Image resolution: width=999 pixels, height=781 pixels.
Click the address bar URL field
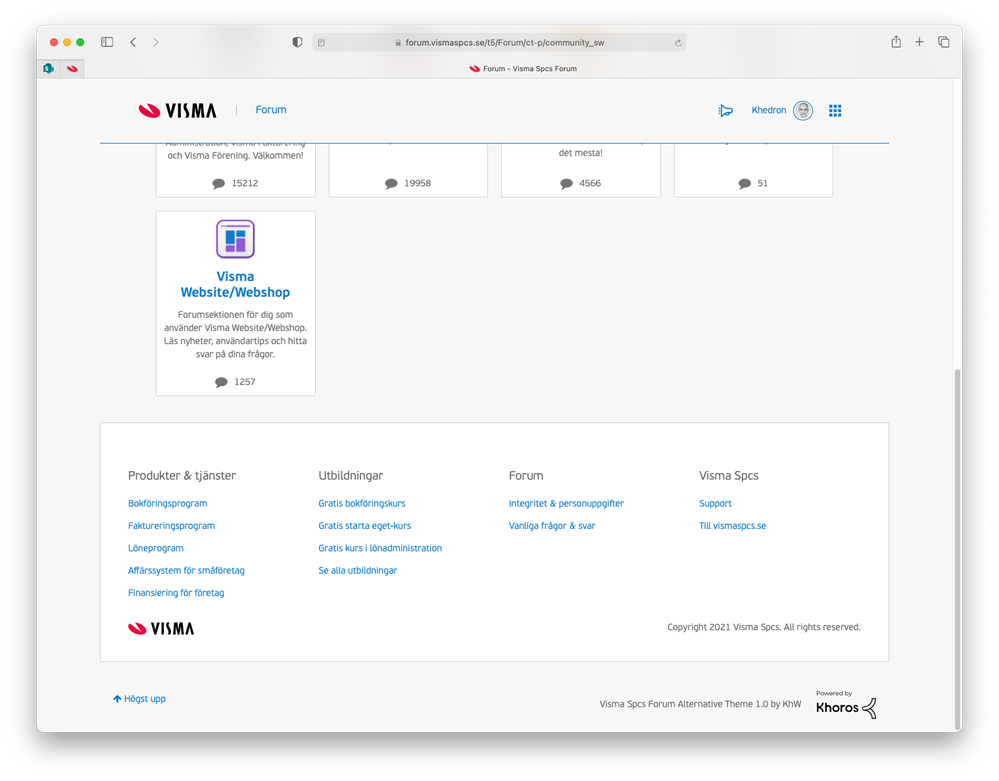(x=499, y=43)
